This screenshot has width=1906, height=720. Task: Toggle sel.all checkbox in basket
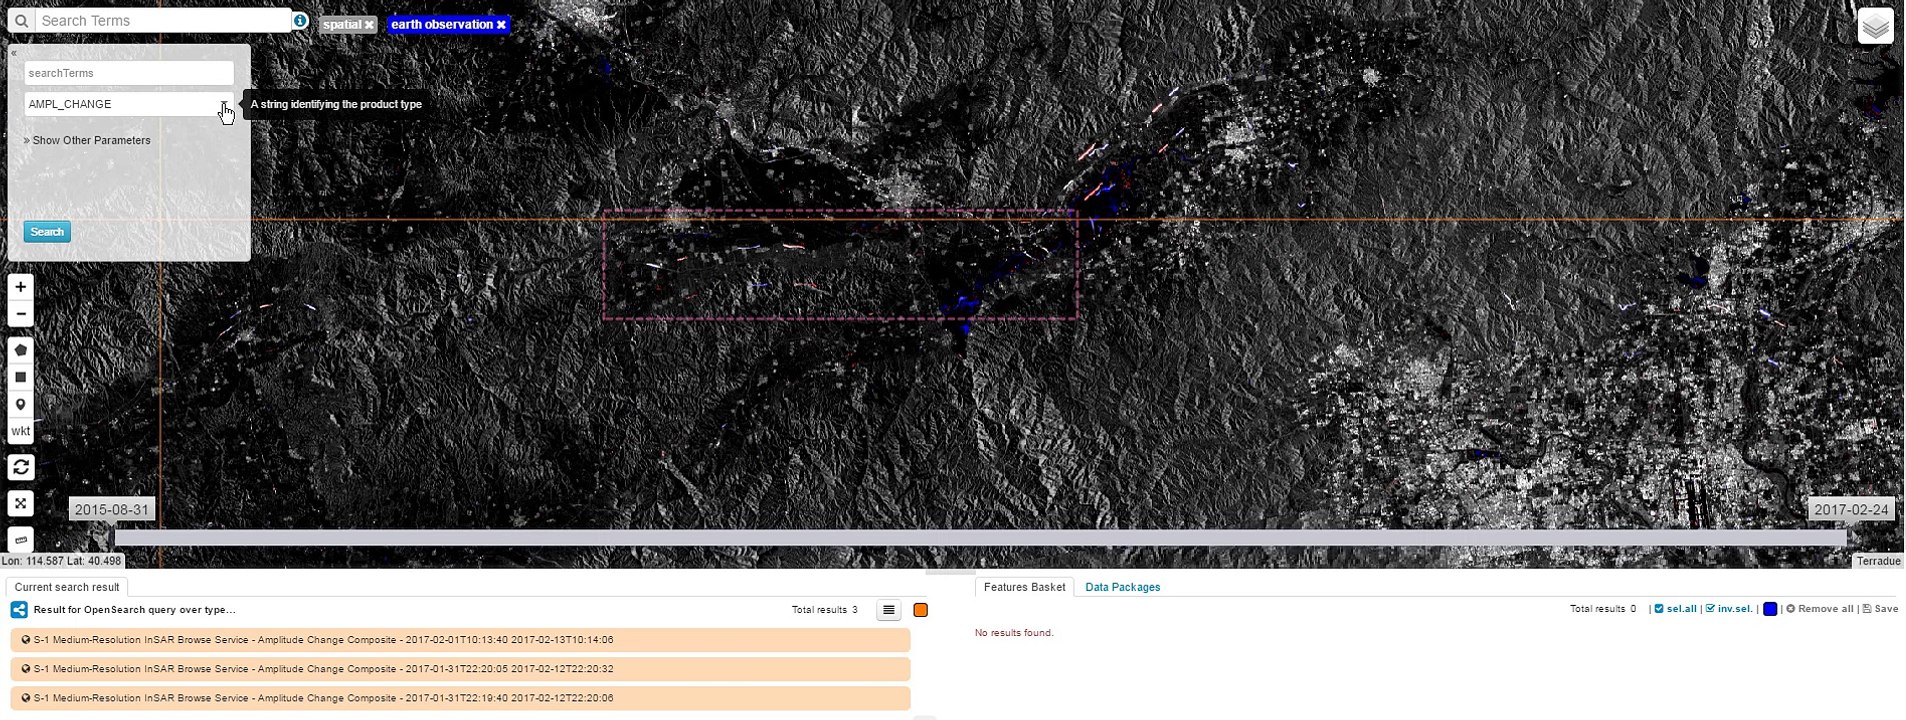point(1659,609)
